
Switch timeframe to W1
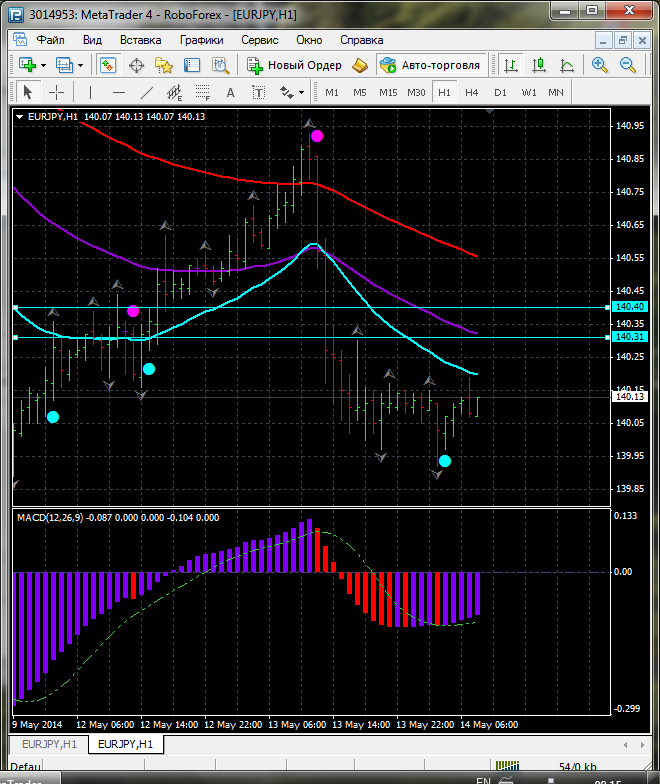[528, 92]
